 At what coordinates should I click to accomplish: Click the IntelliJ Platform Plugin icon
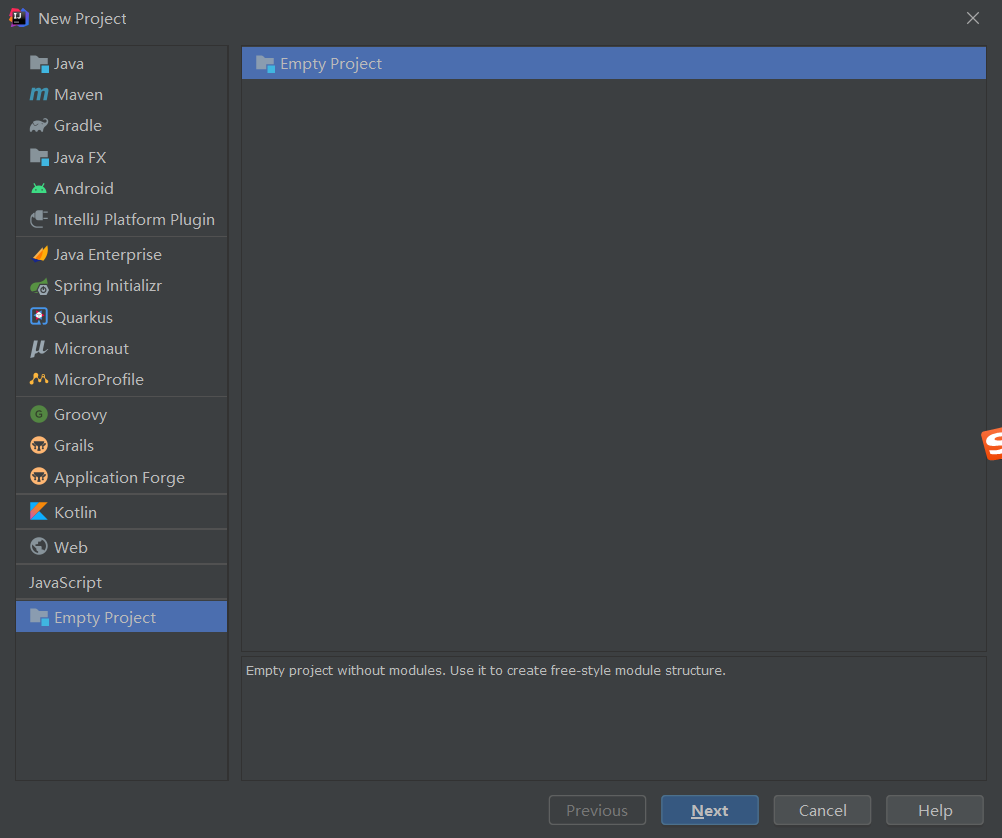pos(39,219)
